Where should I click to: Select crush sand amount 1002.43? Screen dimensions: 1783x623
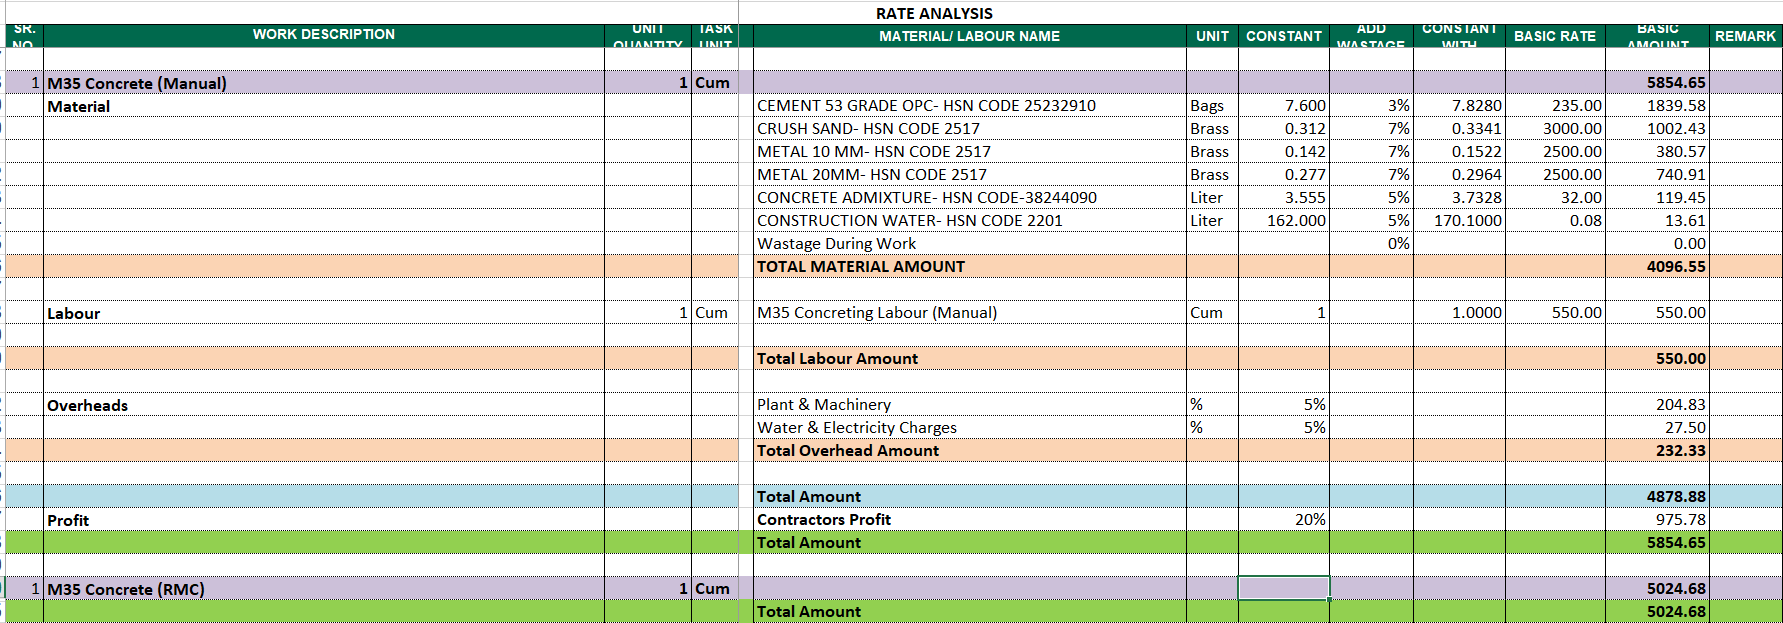[1657, 129]
